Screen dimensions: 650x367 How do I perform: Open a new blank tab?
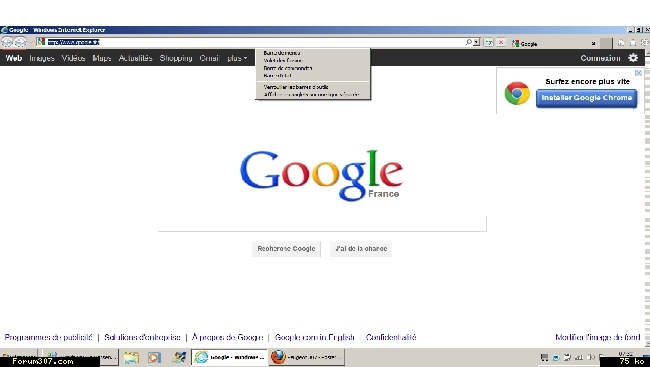pos(606,43)
